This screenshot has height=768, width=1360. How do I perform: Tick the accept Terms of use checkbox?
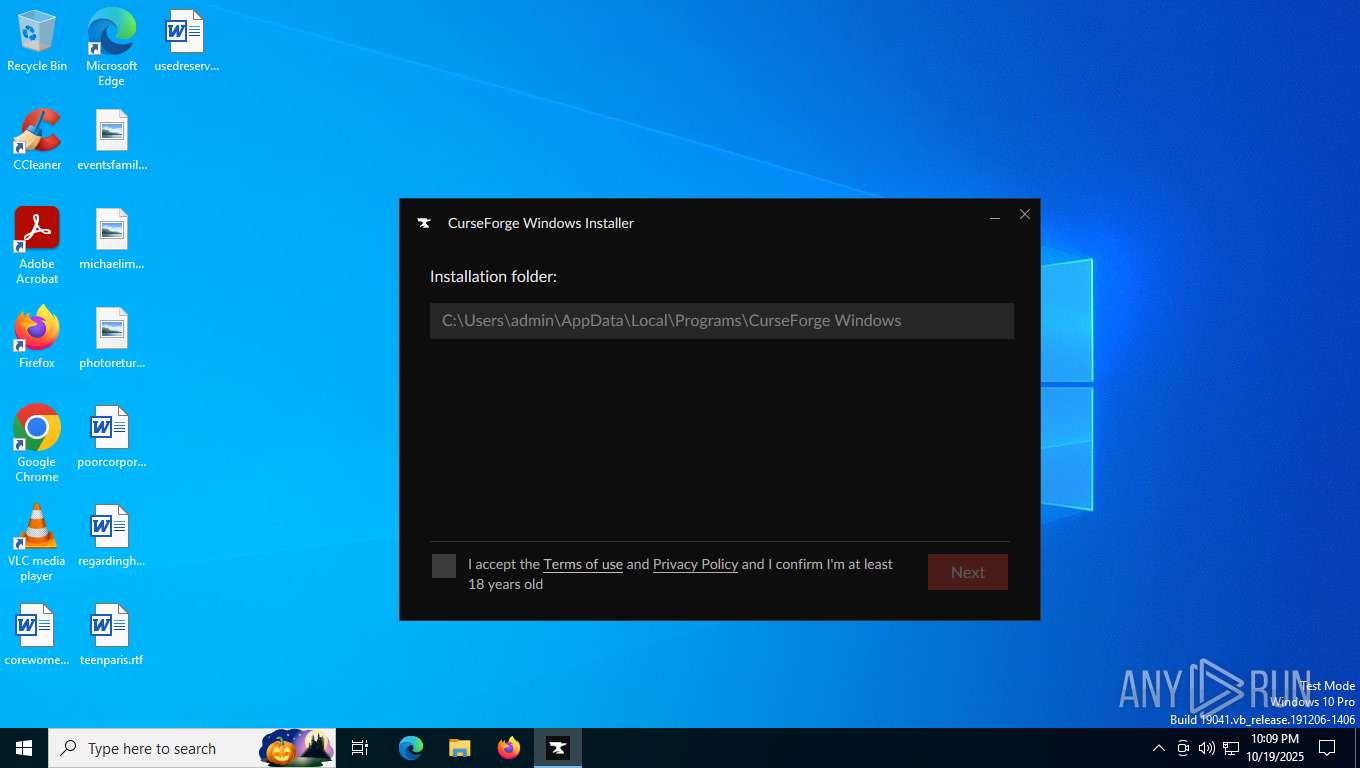[444, 566]
